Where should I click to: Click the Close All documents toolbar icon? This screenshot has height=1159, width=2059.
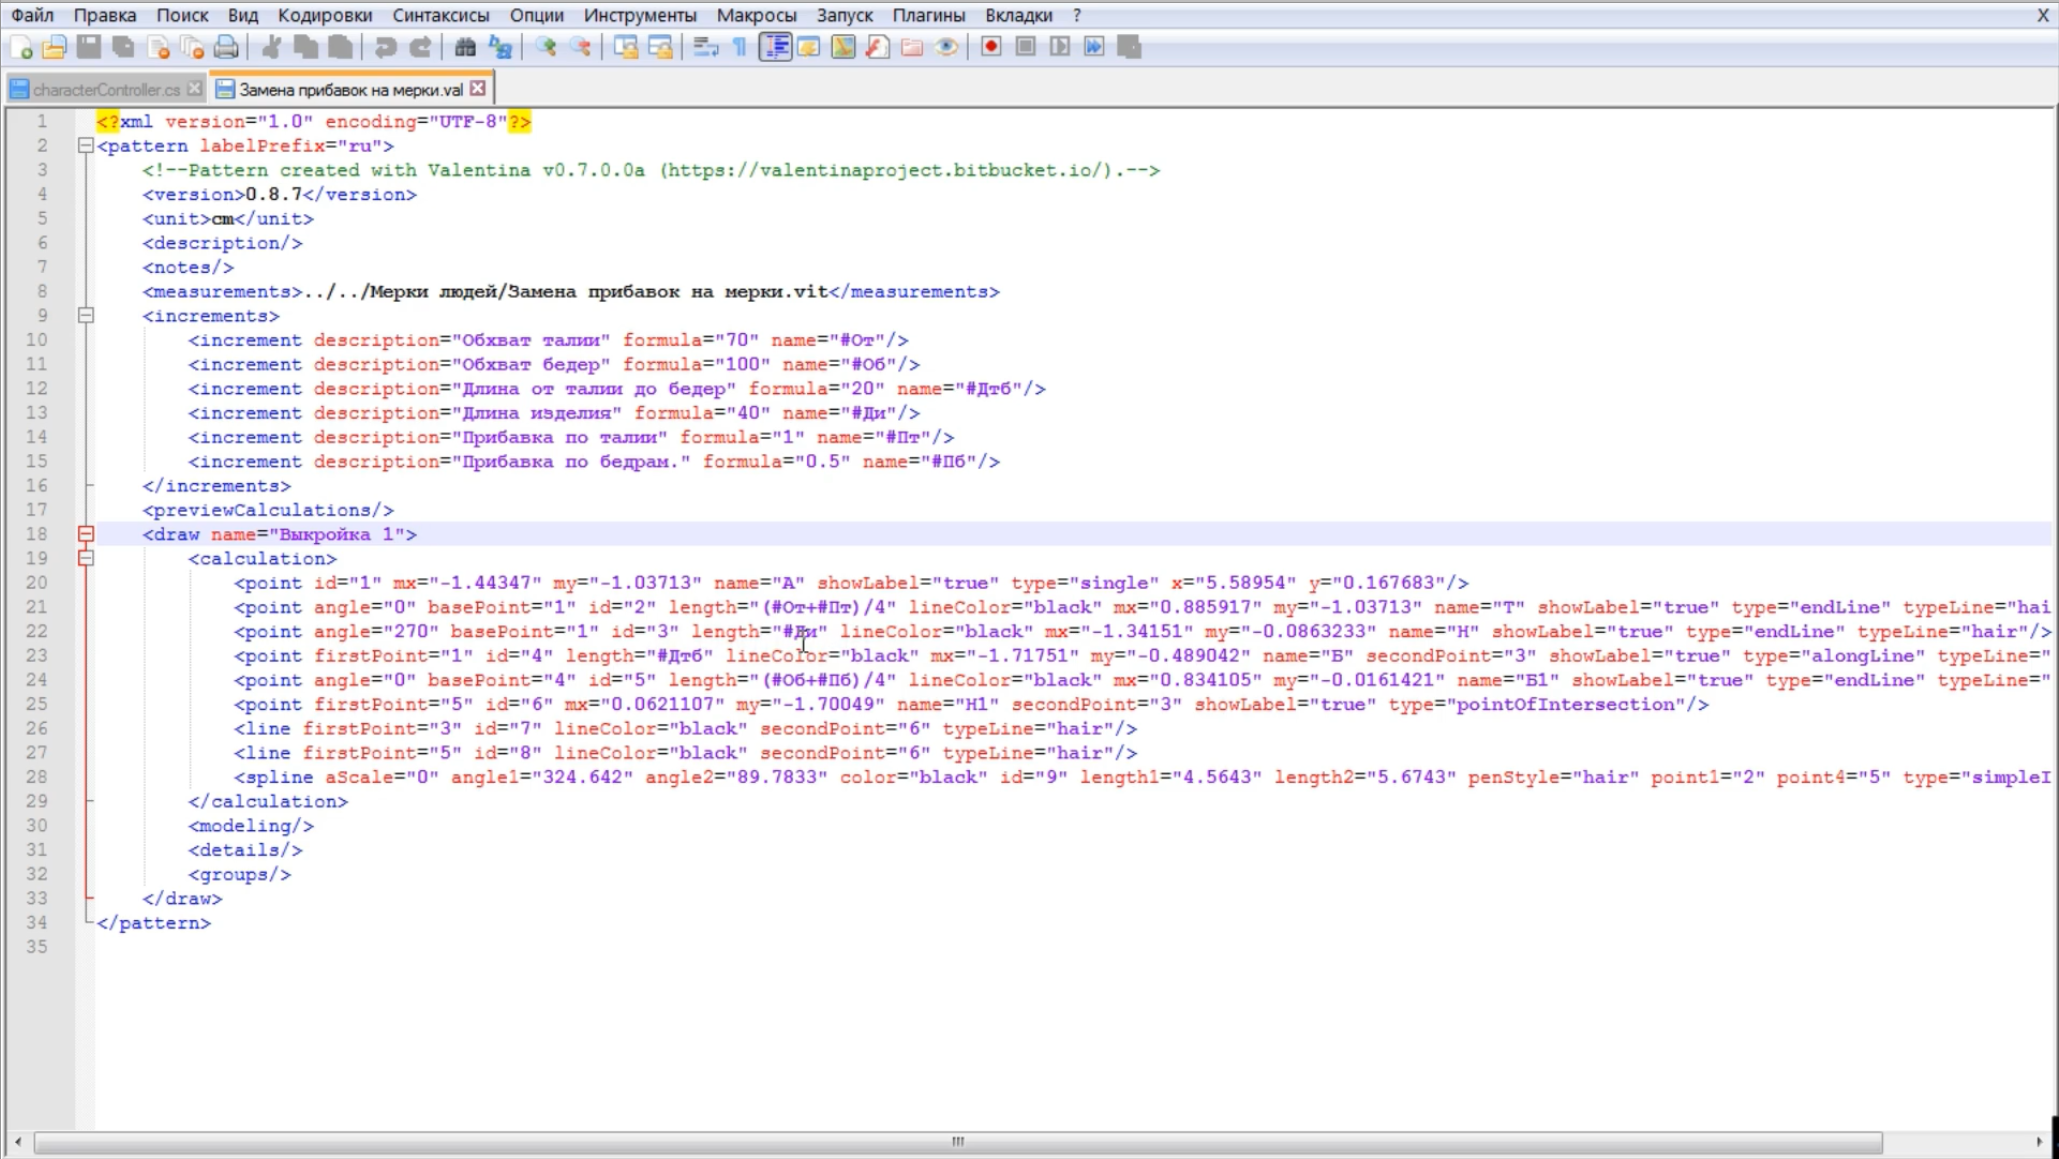pos(192,47)
